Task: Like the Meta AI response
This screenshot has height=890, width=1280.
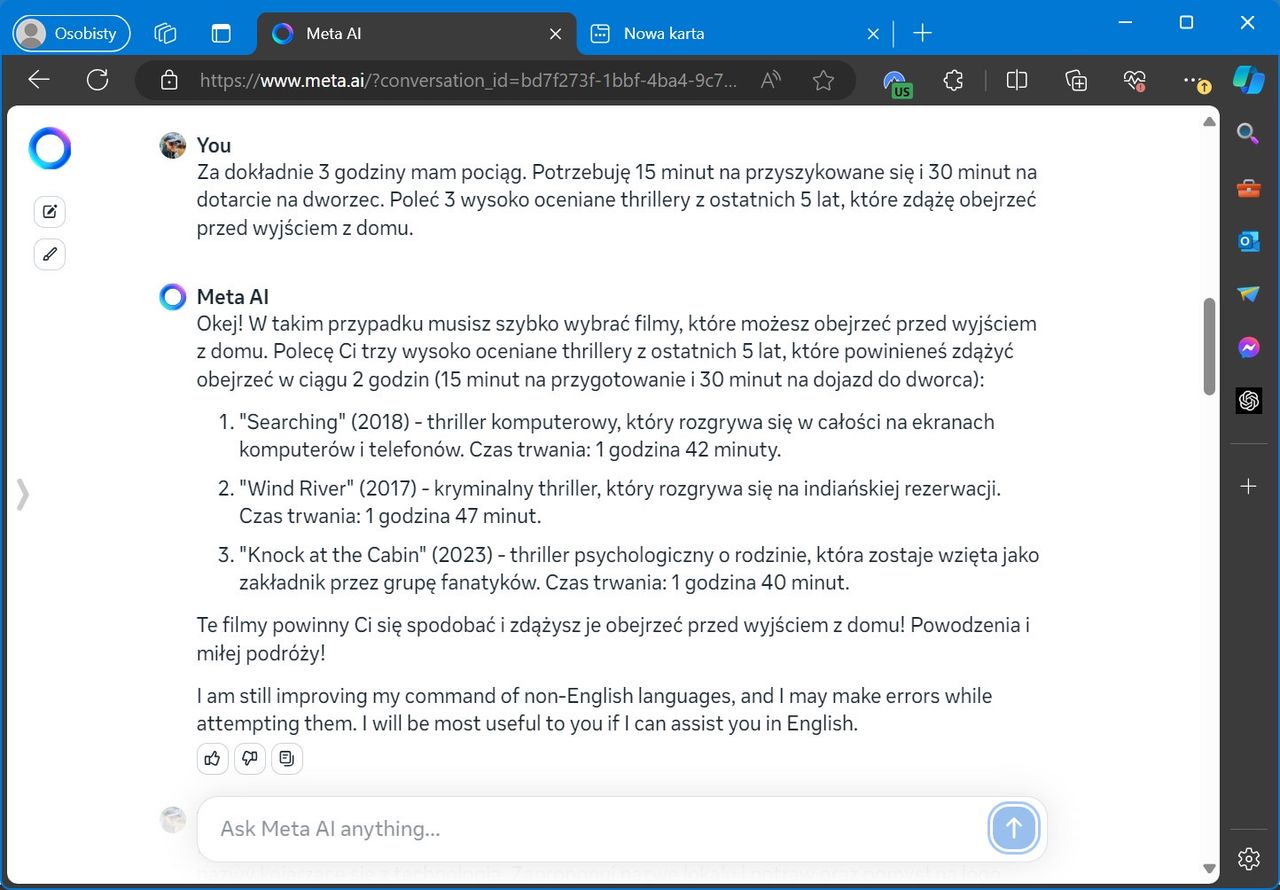Action: [x=212, y=759]
